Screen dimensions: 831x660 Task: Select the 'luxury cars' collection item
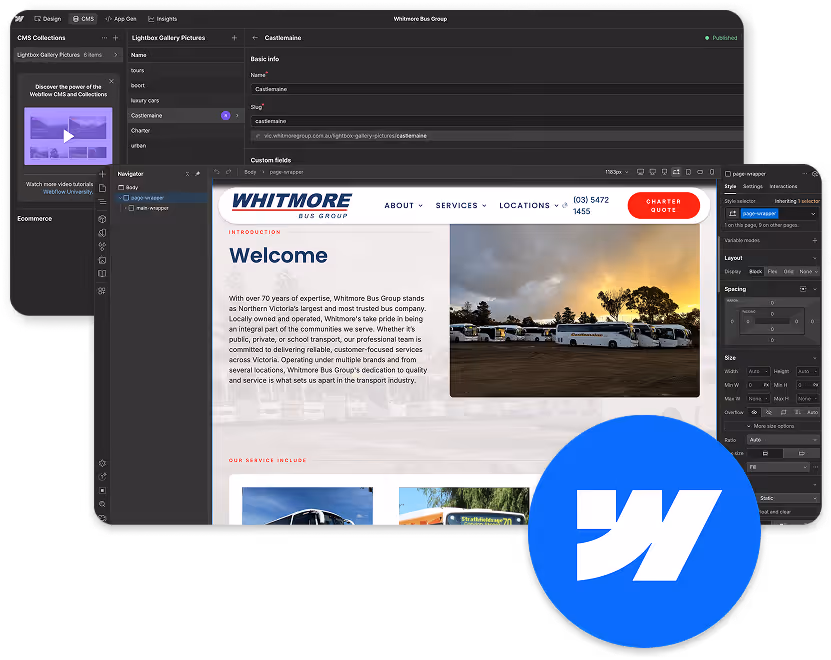click(185, 100)
